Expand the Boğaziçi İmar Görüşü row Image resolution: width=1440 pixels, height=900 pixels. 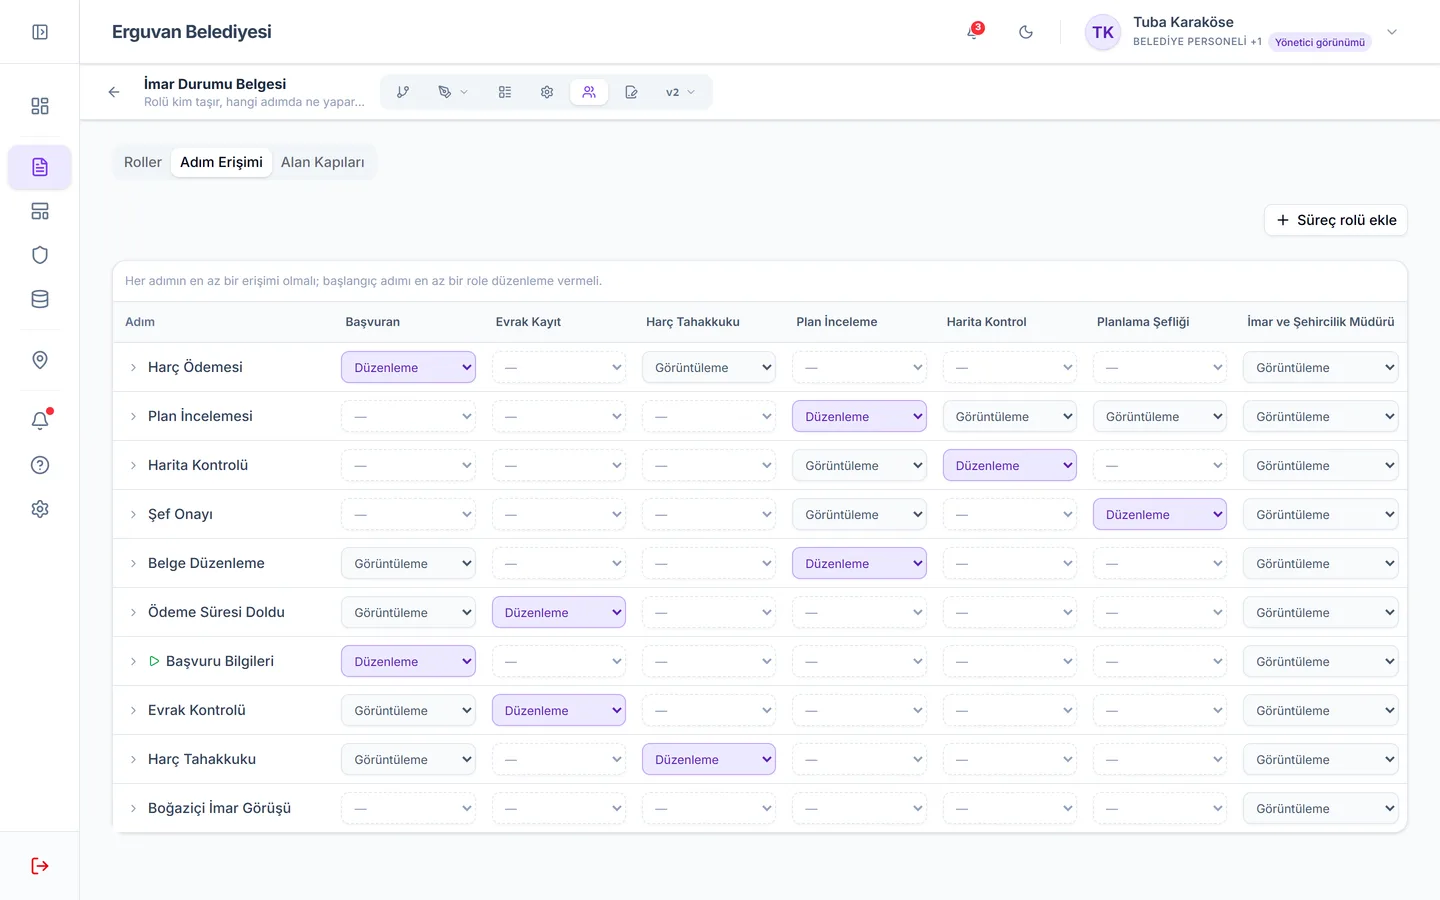click(133, 808)
